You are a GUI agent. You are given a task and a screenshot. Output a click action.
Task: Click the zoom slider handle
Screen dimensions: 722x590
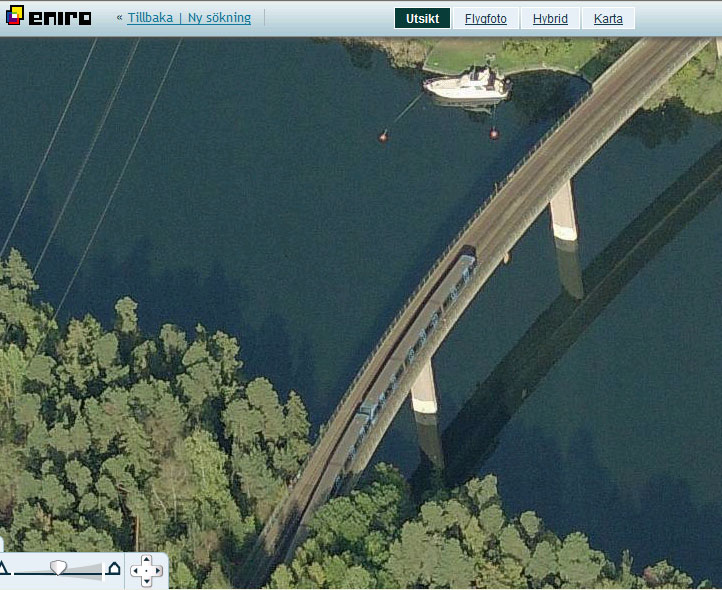pos(58,567)
